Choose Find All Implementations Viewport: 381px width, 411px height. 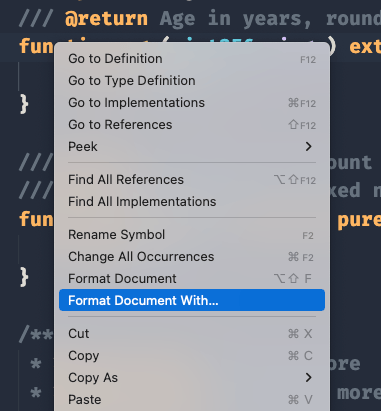click(x=192, y=202)
